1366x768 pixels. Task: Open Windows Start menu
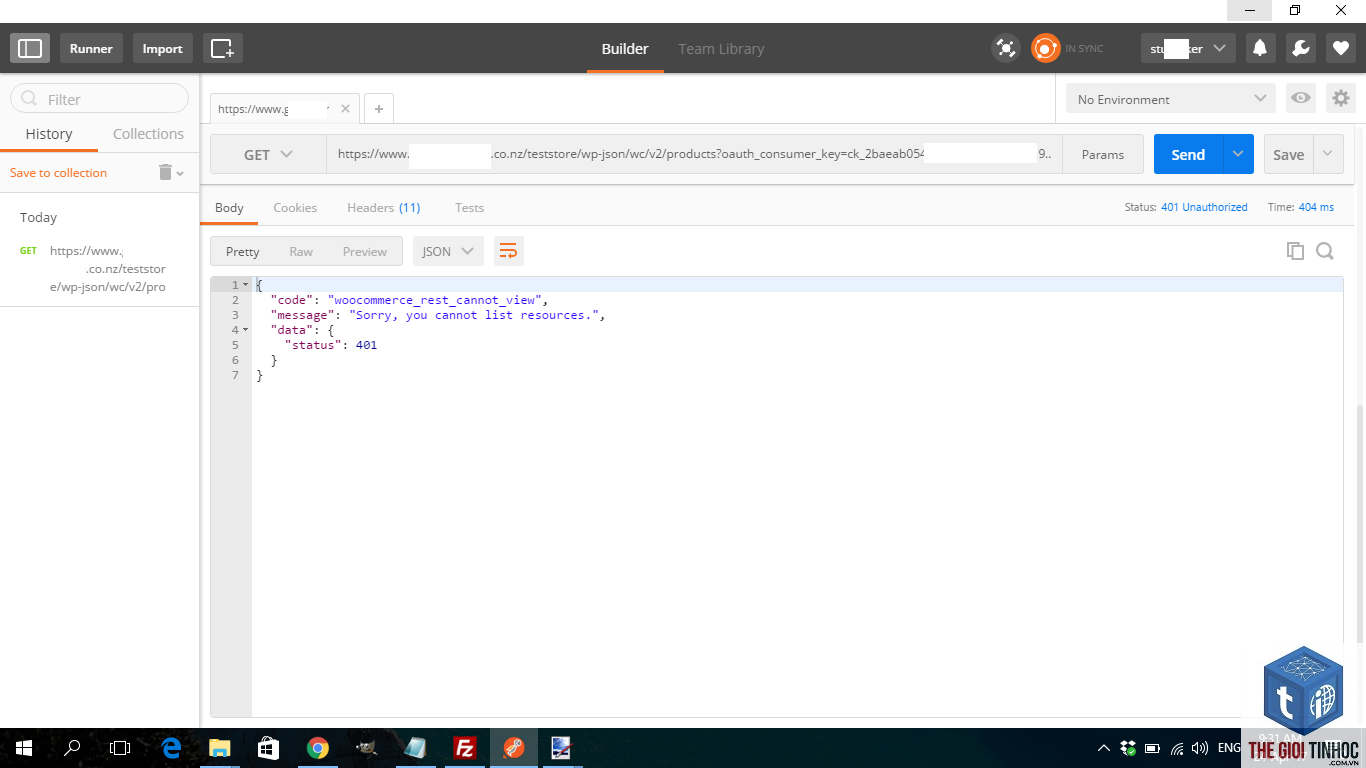point(23,747)
